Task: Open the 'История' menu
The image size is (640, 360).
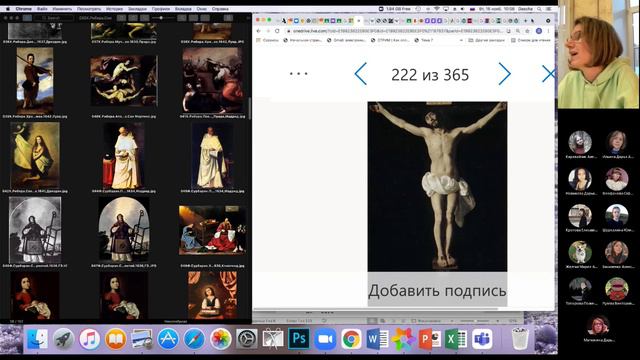Action: tap(114, 9)
